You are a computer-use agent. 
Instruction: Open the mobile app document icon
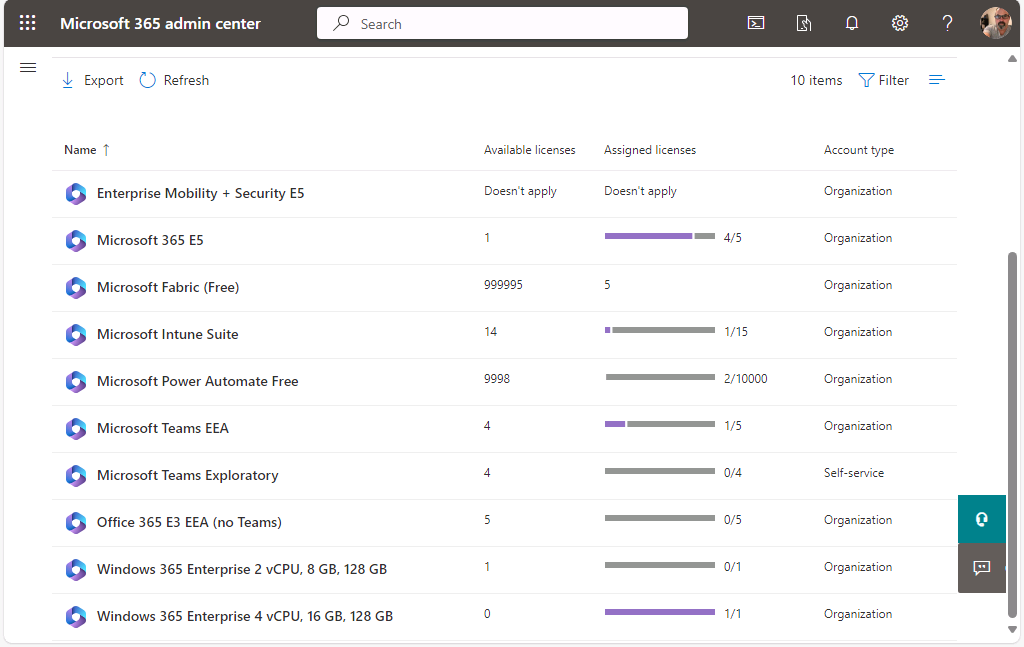804,24
